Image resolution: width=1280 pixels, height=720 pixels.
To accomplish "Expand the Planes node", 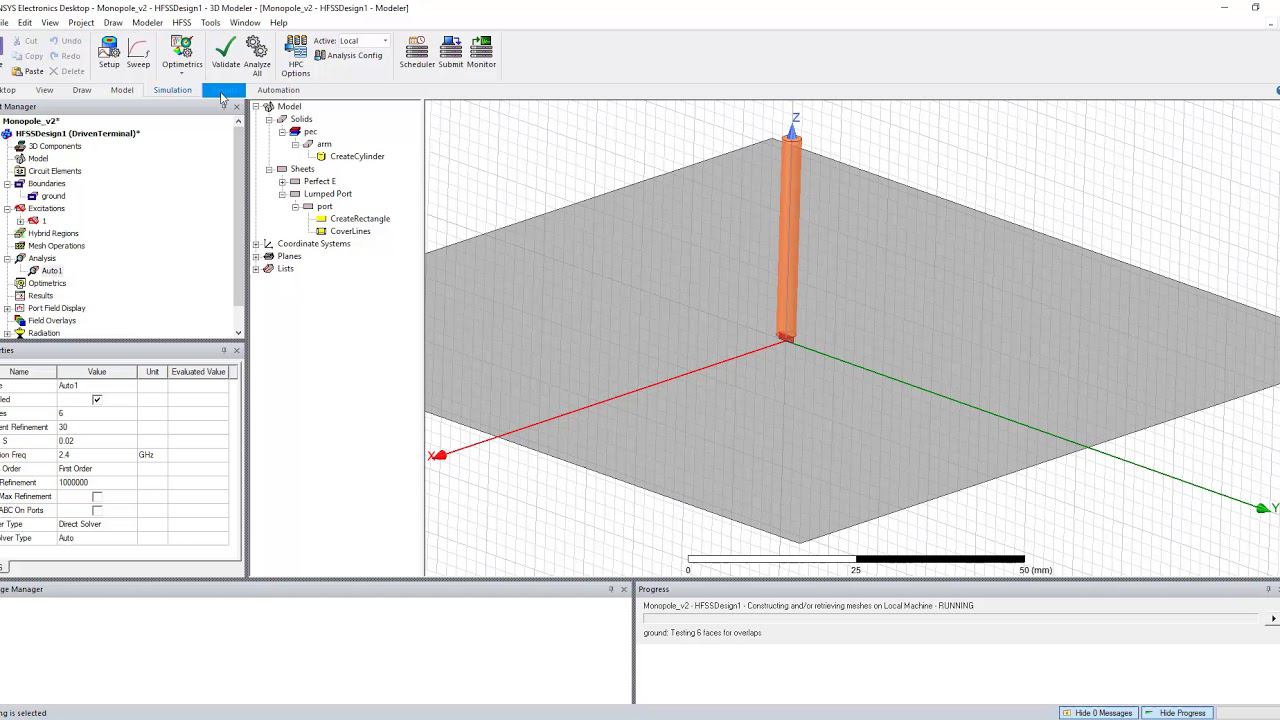I will 256,256.
